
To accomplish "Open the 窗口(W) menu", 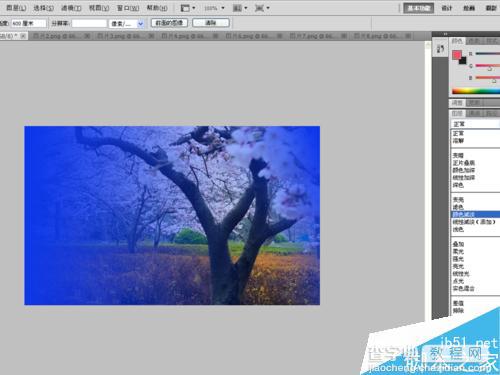I will [128, 8].
